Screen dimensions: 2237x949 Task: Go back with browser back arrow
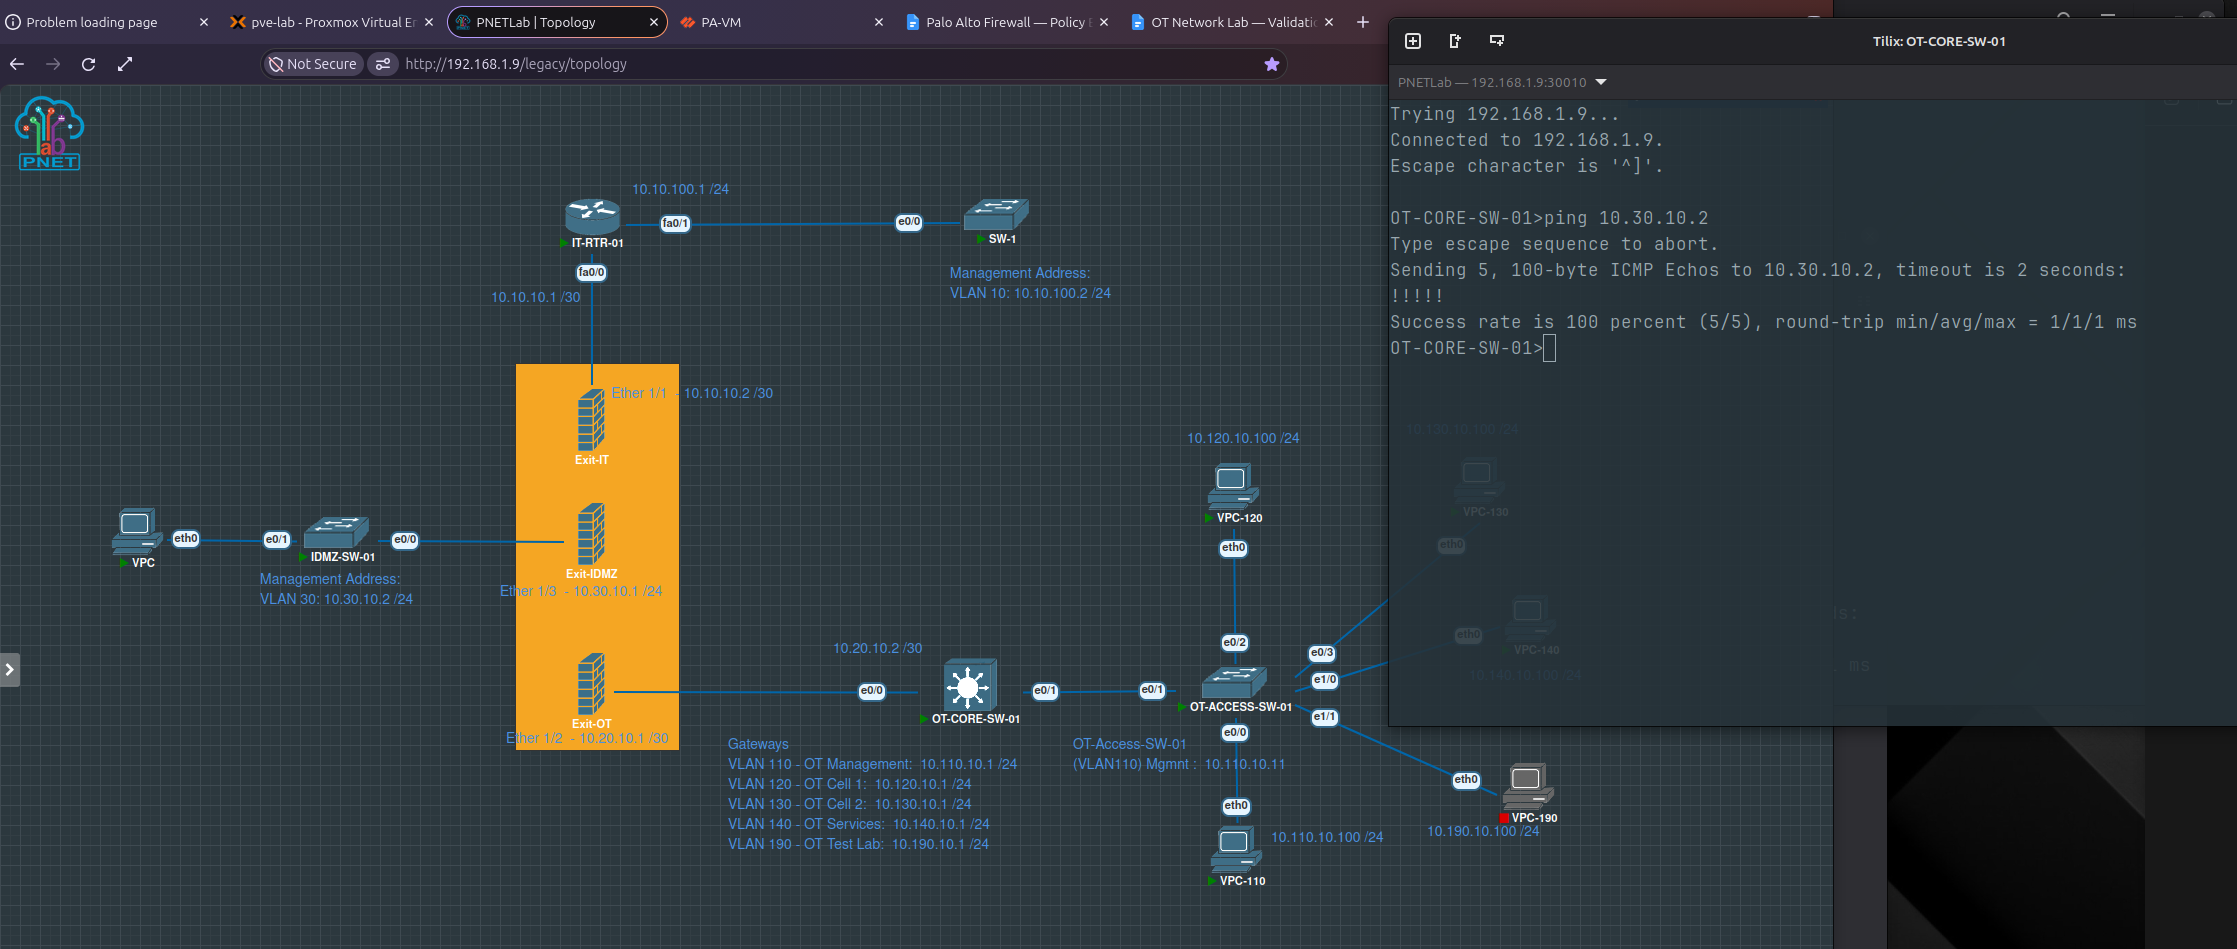click(17, 64)
